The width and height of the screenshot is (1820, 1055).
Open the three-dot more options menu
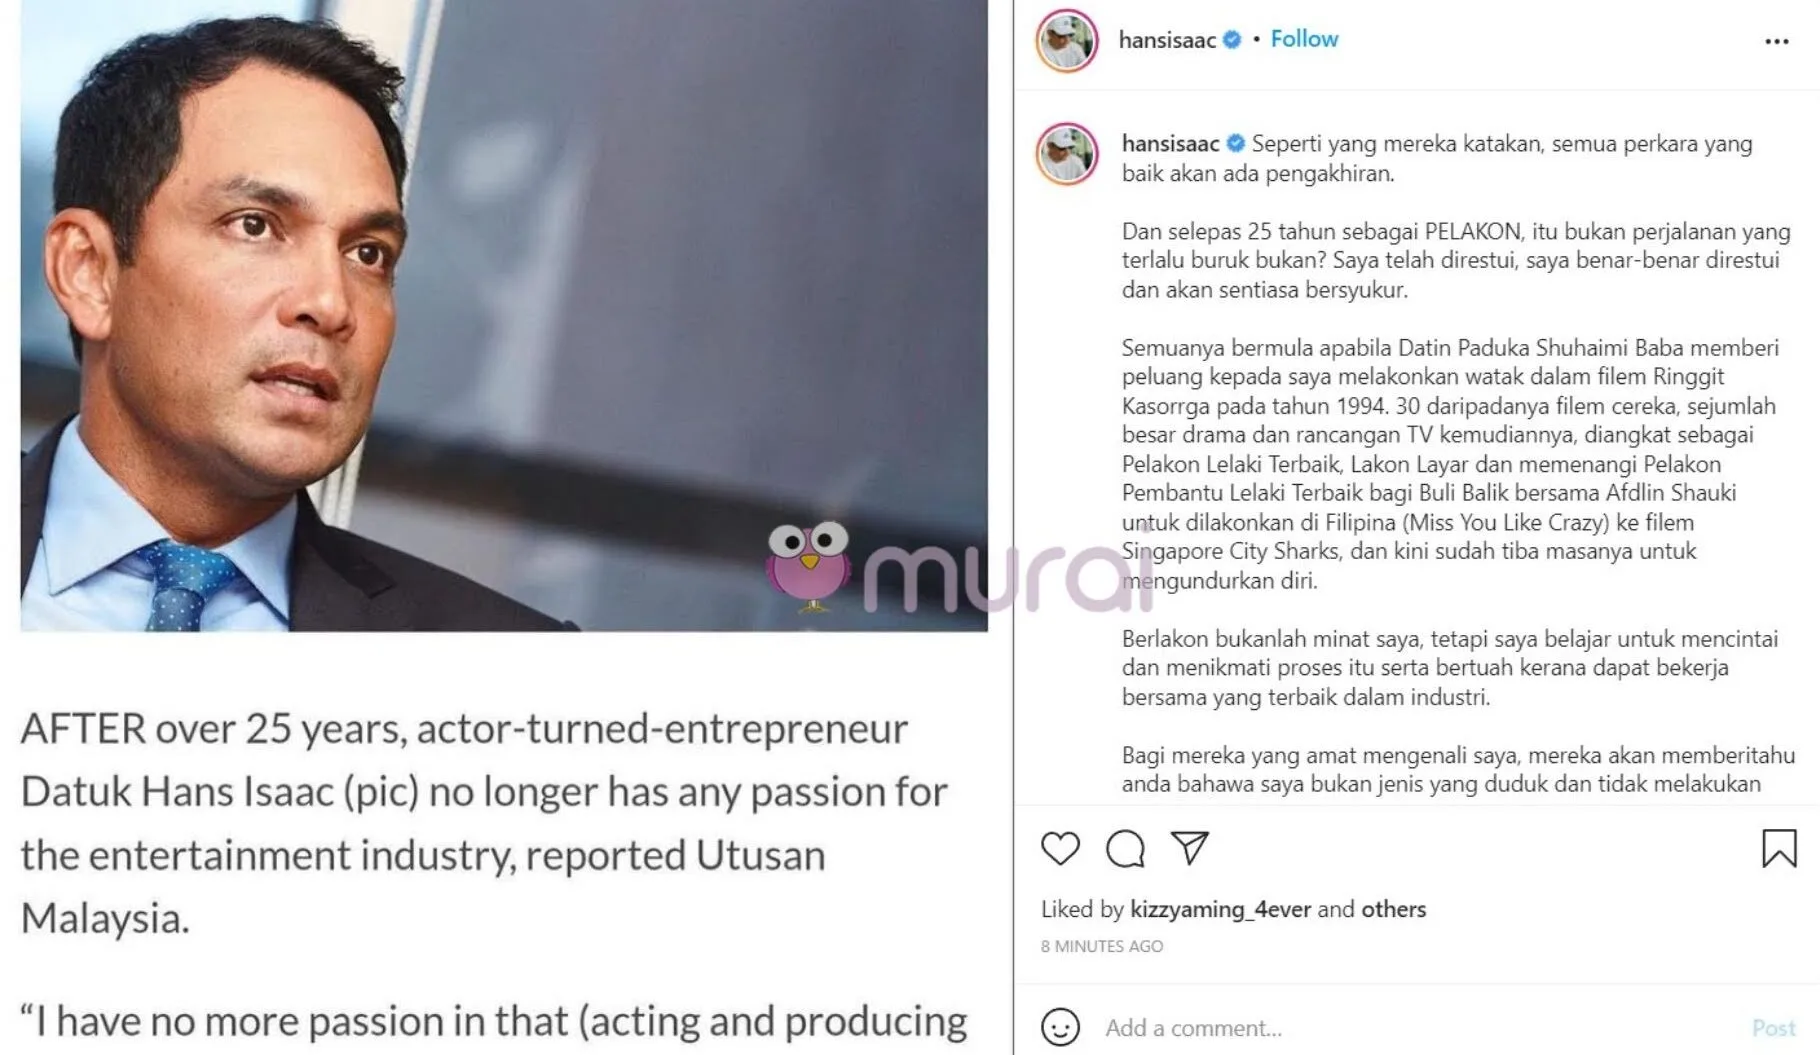pyautogui.click(x=1776, y=42)
